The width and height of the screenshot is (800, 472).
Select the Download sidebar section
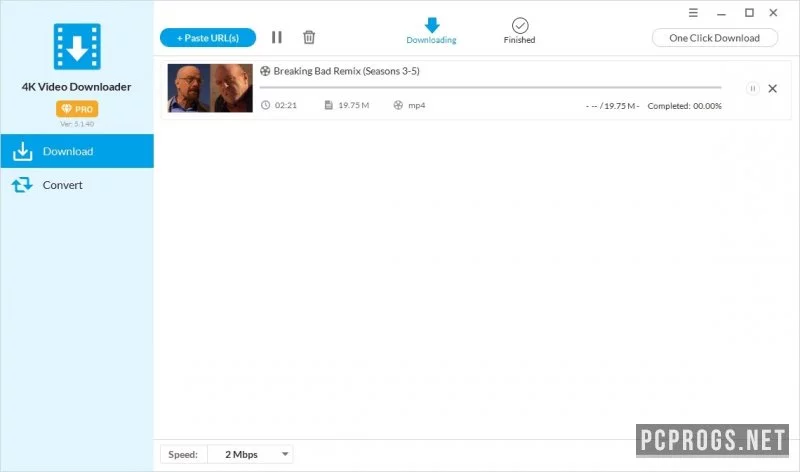[77, 151]
